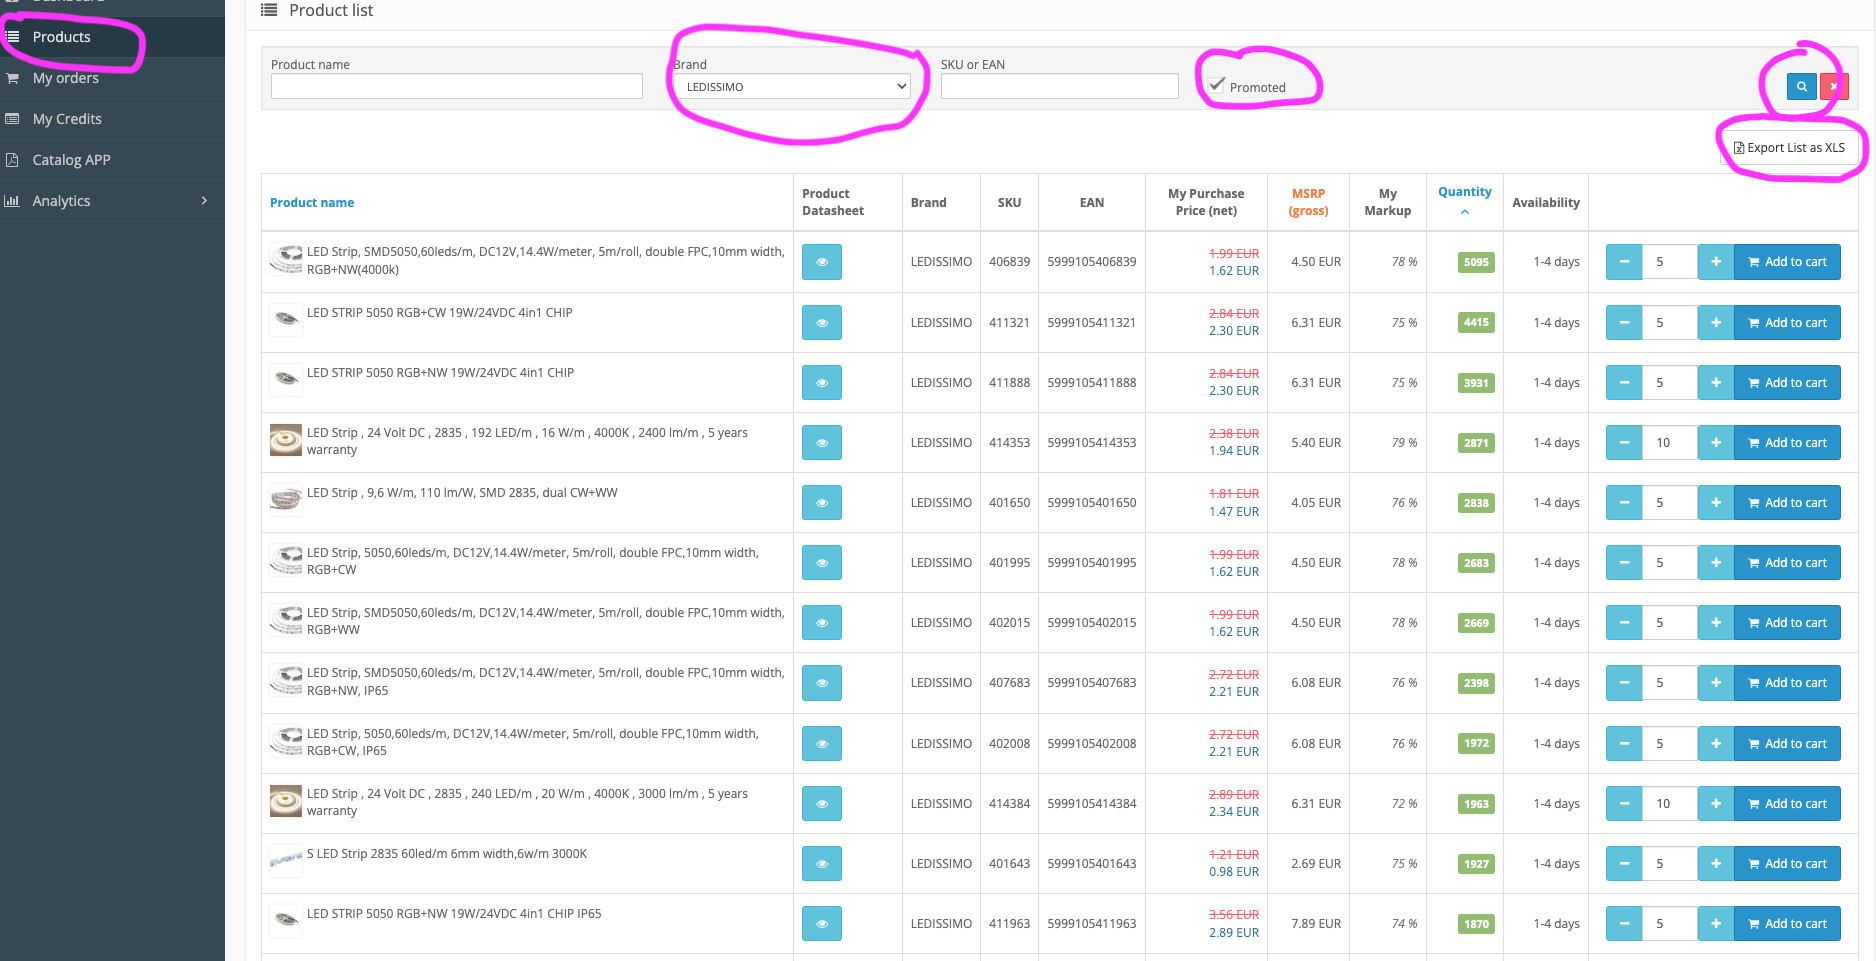Screen dimensions: 1876x961
Task: Click the MSRP (gross) column header
Action: pos(1308,202)
